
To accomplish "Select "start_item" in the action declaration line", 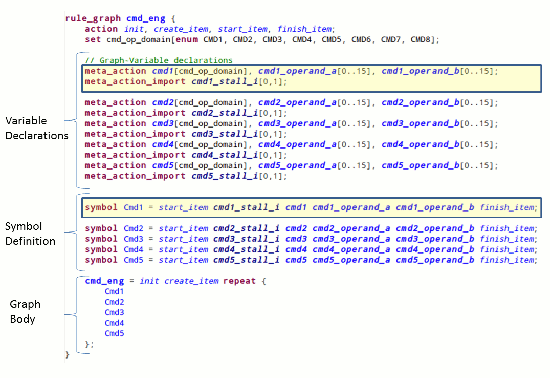I will (243, 29).
